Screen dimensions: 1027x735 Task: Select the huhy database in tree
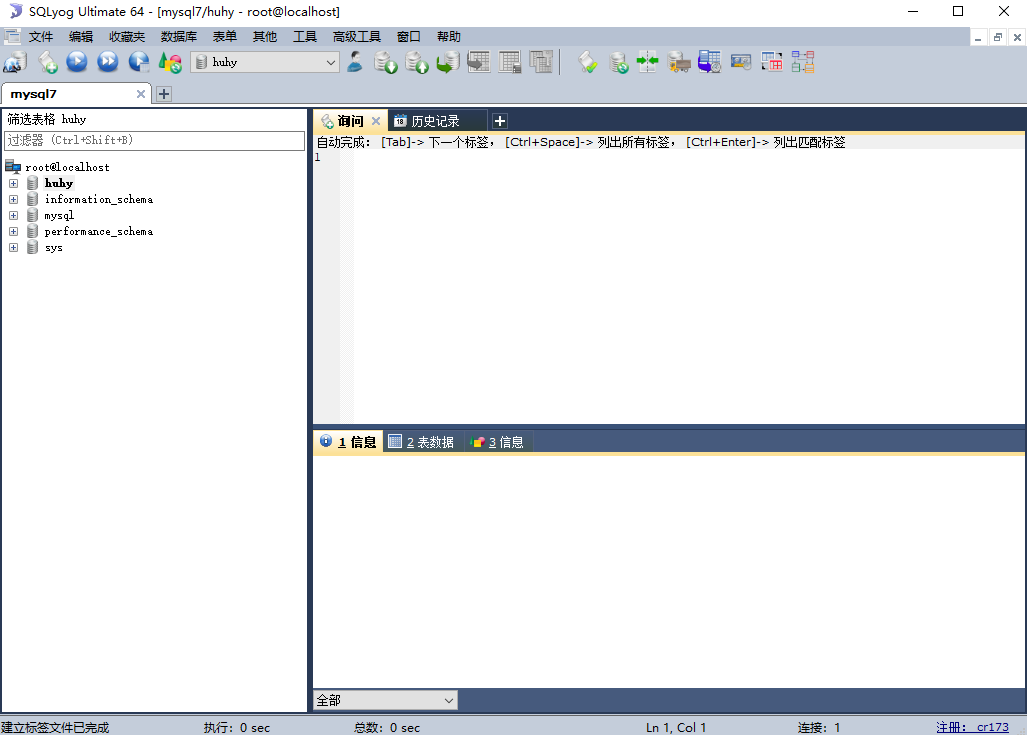[x=58, y=183]
